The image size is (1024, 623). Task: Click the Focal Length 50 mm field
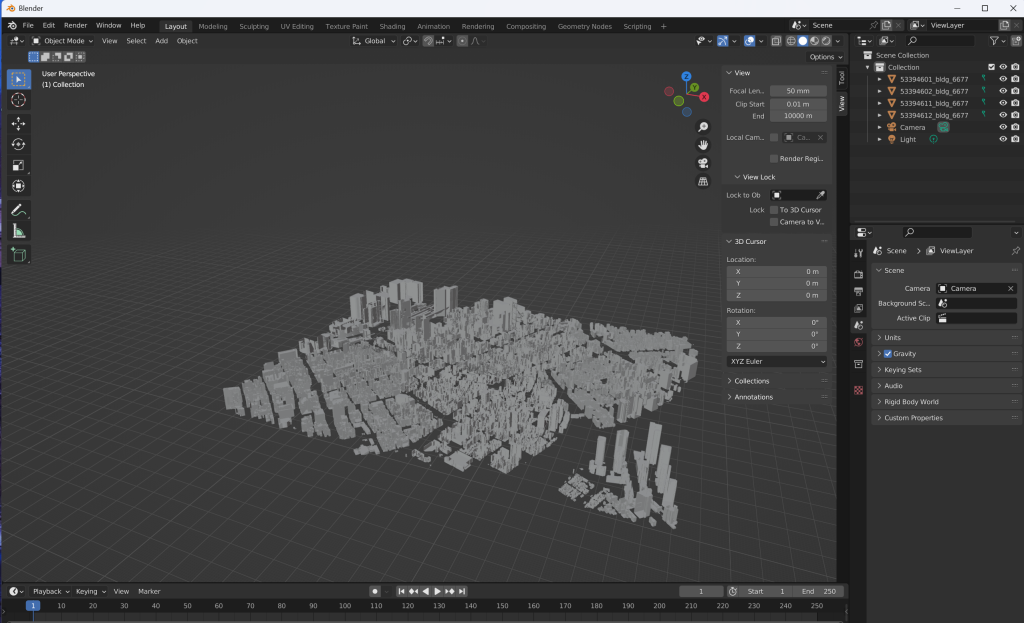797,91
